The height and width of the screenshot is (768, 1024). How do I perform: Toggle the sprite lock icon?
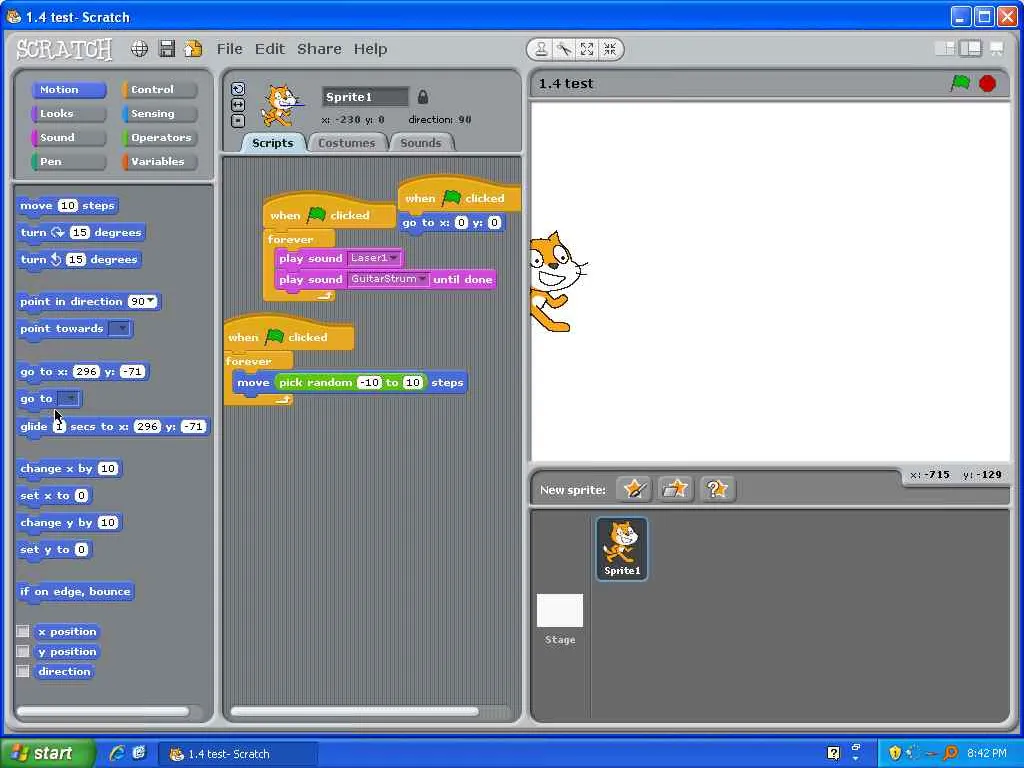tap(423, 97)
